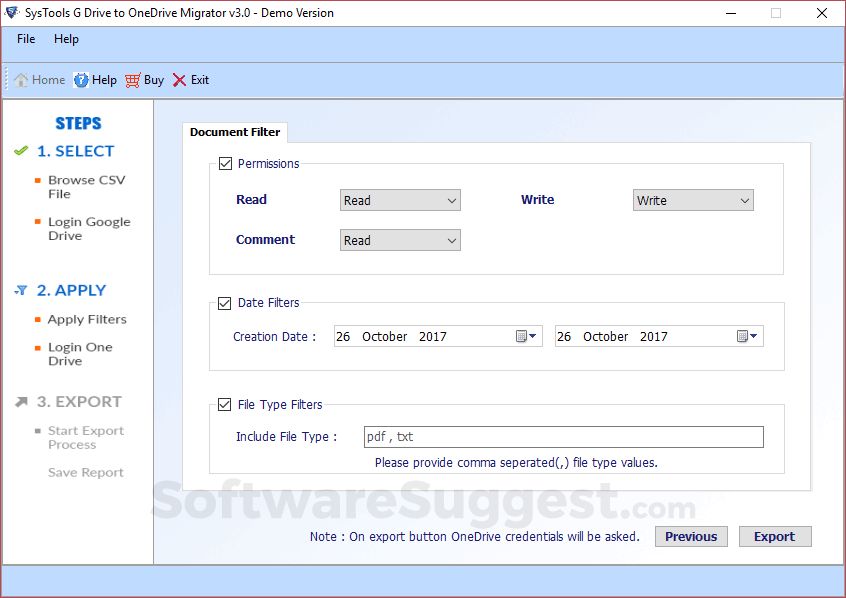Click the red Exit cross icon

click(x=179, y=80)
